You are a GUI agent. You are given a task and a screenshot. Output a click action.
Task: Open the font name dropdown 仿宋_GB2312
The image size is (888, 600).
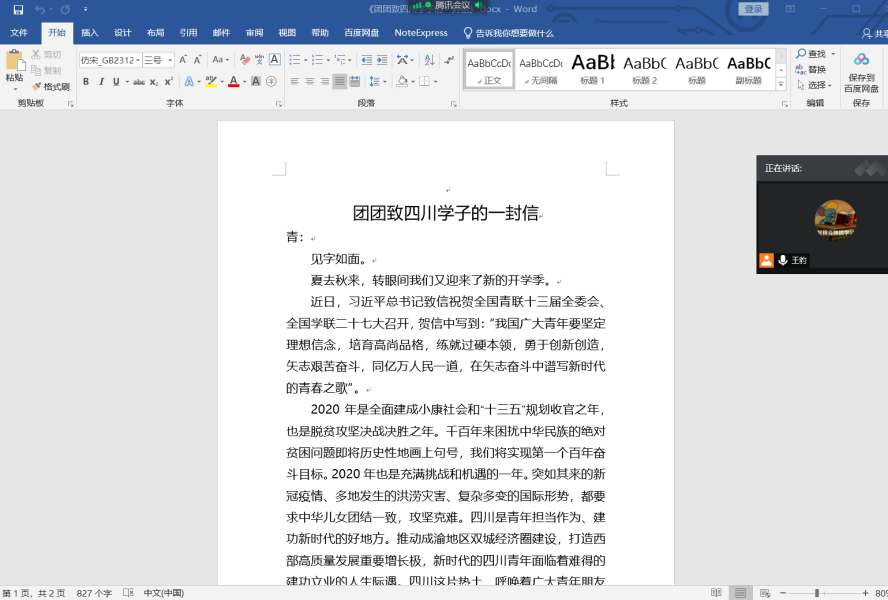tap(138, 60)
